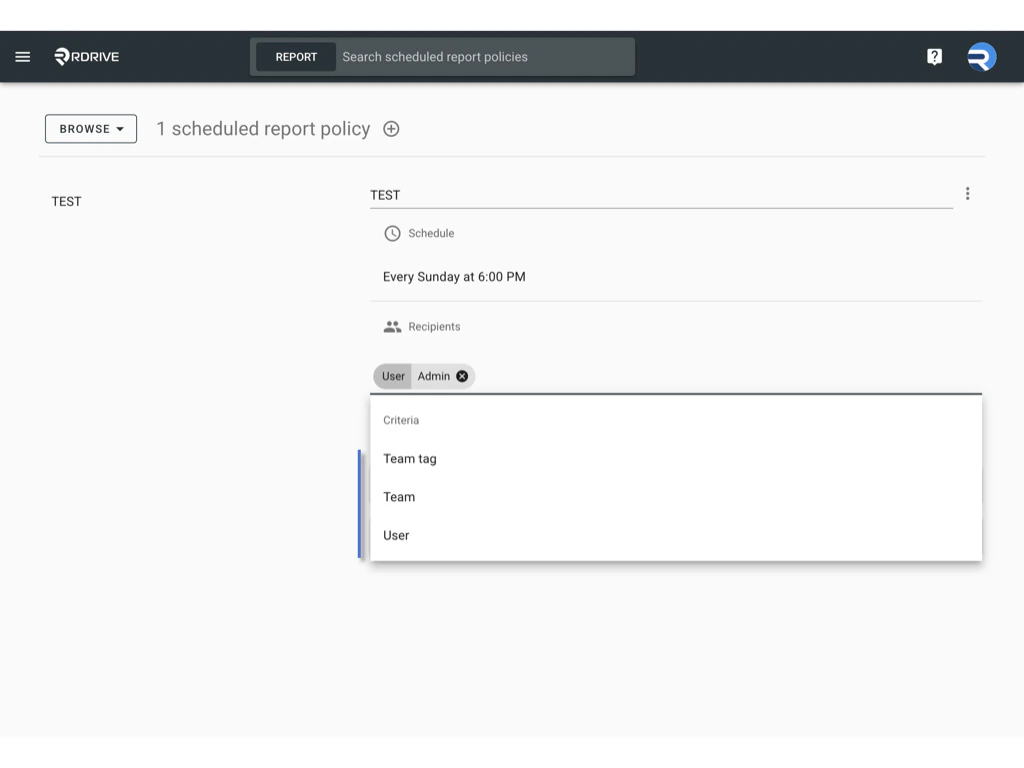This screenshot has width=1024, height=768.
Task: Select the User recipient chip
Action: 392,376
